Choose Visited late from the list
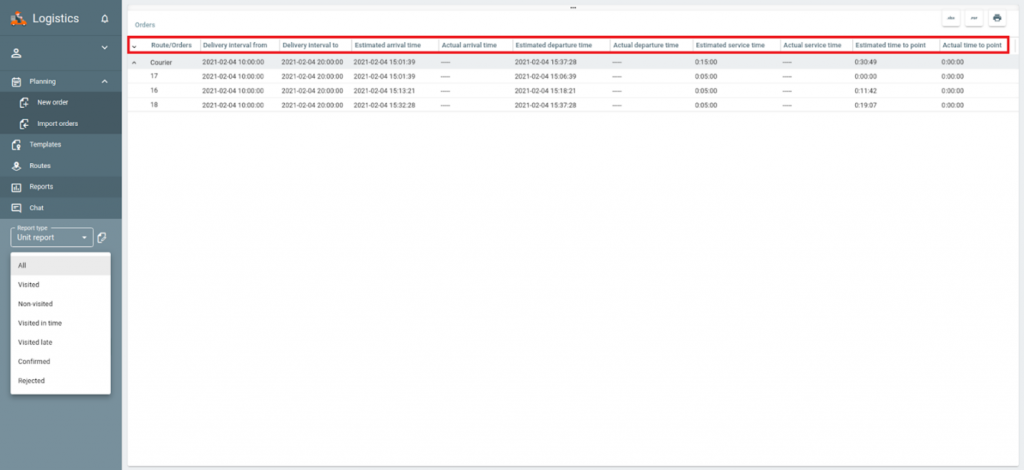1024x470 pixels. [35, 342]
